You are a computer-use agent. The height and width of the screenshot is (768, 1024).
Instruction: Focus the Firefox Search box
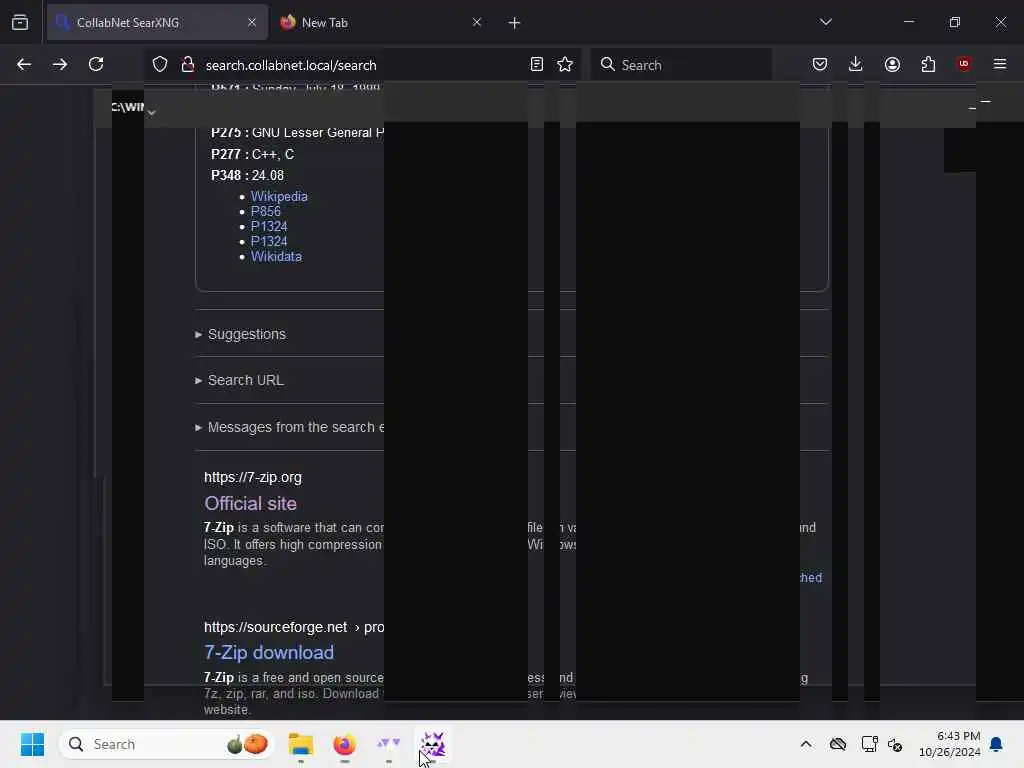click(680, 65)
